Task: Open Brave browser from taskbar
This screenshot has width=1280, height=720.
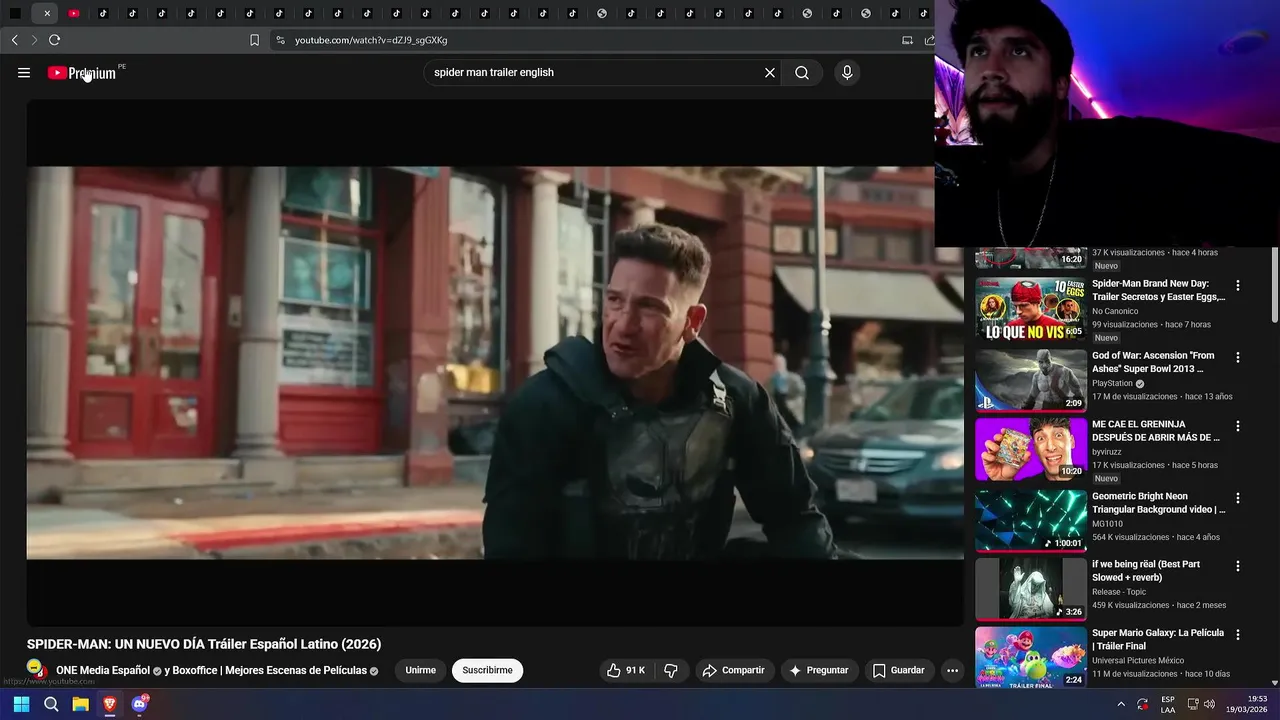Action: pyautogui.click(x=110, y=704)
